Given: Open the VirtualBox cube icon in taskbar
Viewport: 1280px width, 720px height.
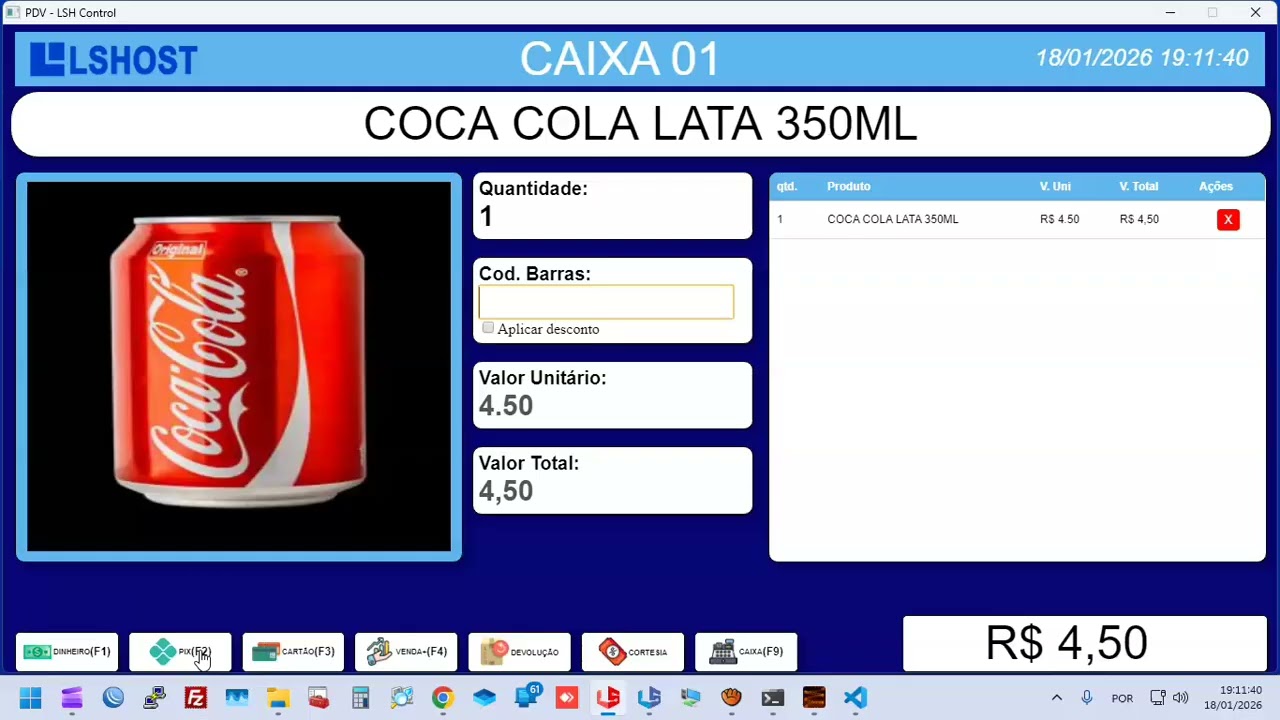Looking at the screenshot, I should (484, 698).
